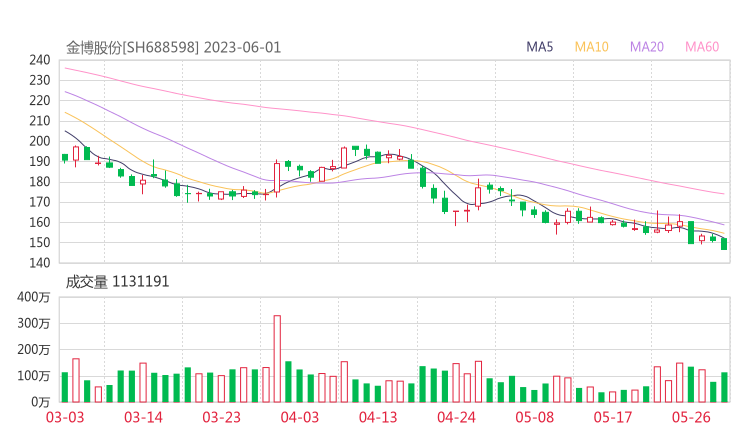
Task: Toggle the MA10 moving average legend
Action: click(592, 47)
